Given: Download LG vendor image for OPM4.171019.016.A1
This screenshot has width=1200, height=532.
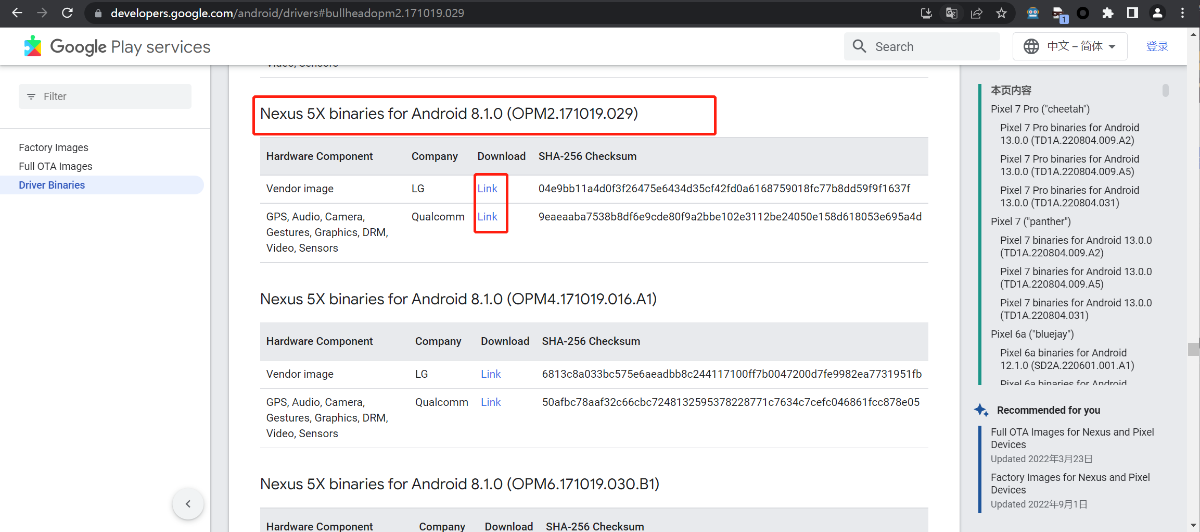Looking at the screenshot, I should point(491,374).
